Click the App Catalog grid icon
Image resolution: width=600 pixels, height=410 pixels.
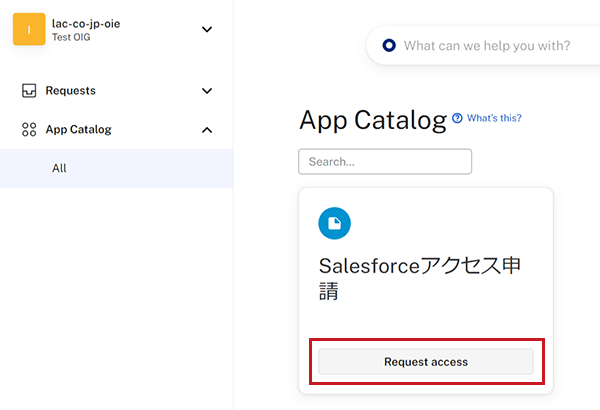tap(29, 129)
